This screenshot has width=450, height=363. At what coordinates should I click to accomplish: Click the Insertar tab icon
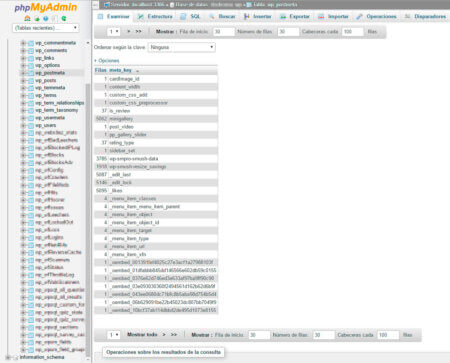point(247,16)
